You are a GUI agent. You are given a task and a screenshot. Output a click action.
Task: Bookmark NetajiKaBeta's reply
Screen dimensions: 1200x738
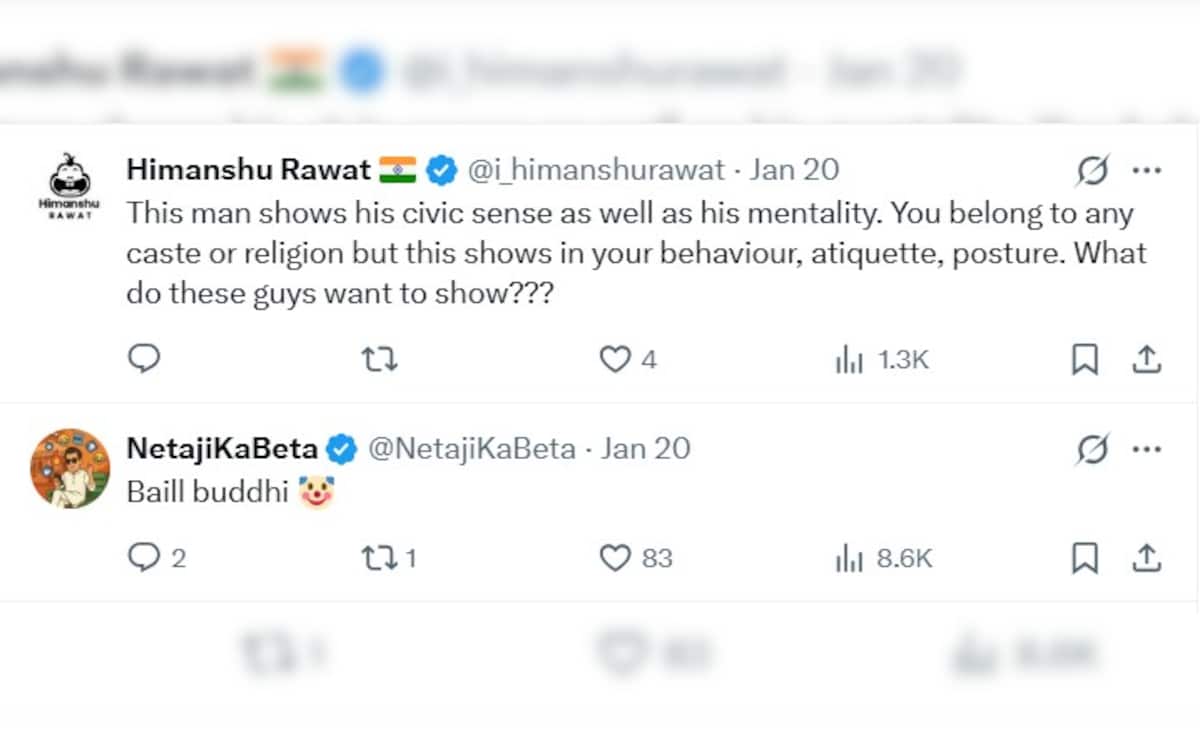(x=1087, y=558)
